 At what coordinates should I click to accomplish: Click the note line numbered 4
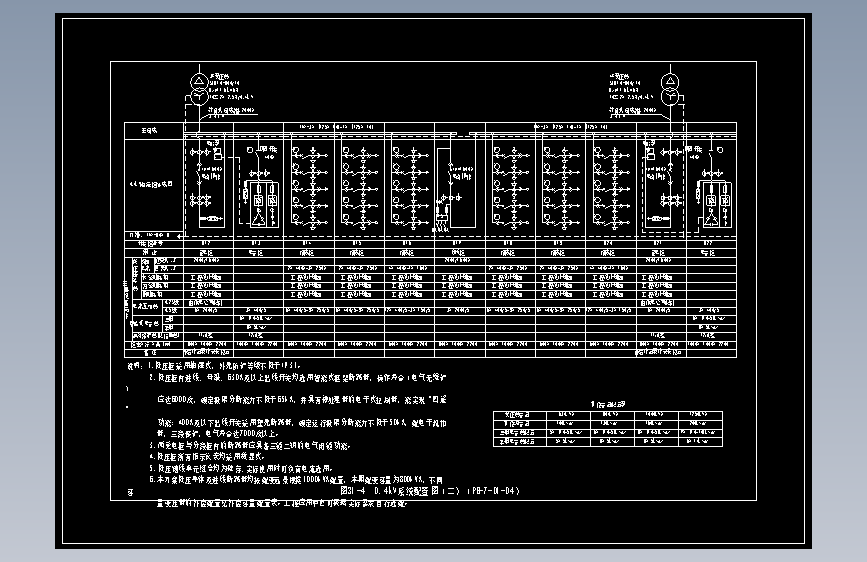(x=207, y=457)
